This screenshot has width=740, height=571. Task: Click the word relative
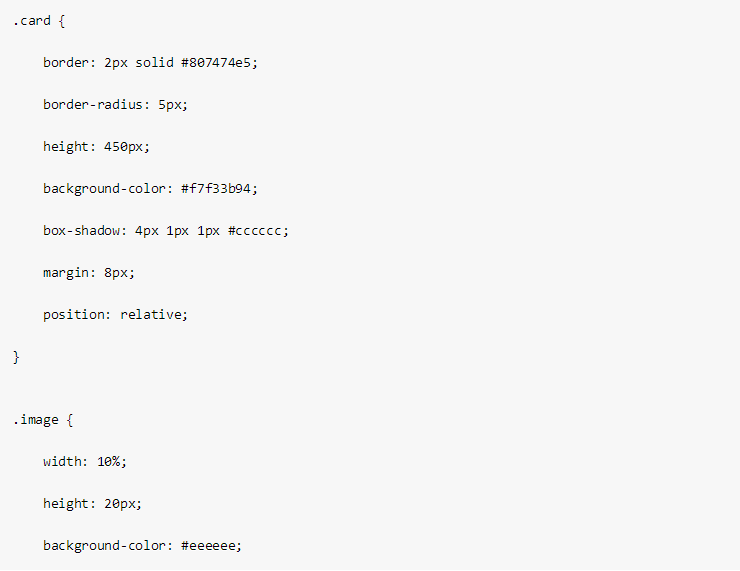[151, 314]
